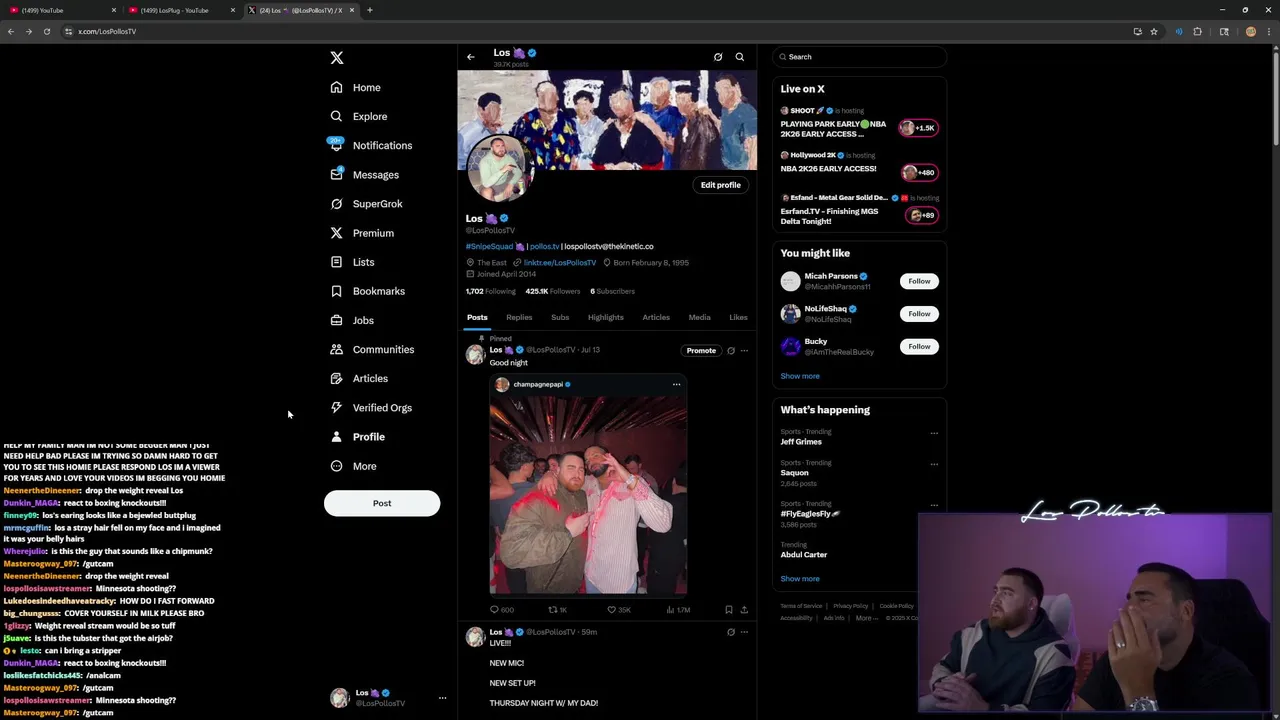
Task: Open the 425.1K Followers list
Action: click(x=552, y=291)
